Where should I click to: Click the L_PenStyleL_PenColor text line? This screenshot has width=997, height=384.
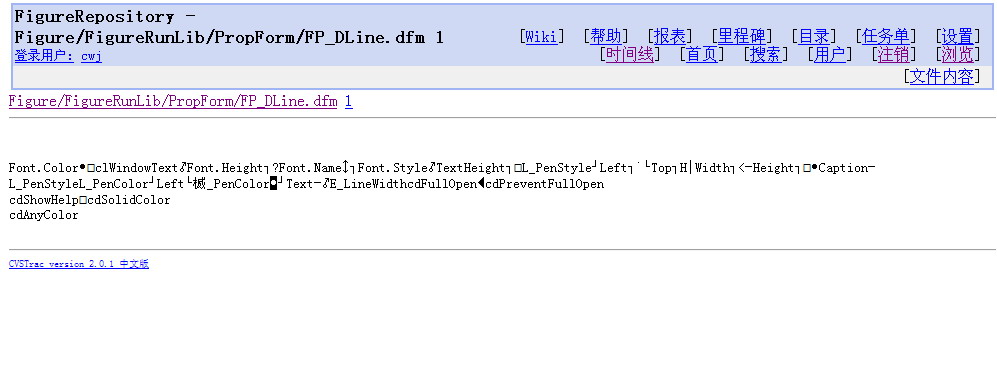[x=306, y=184]
